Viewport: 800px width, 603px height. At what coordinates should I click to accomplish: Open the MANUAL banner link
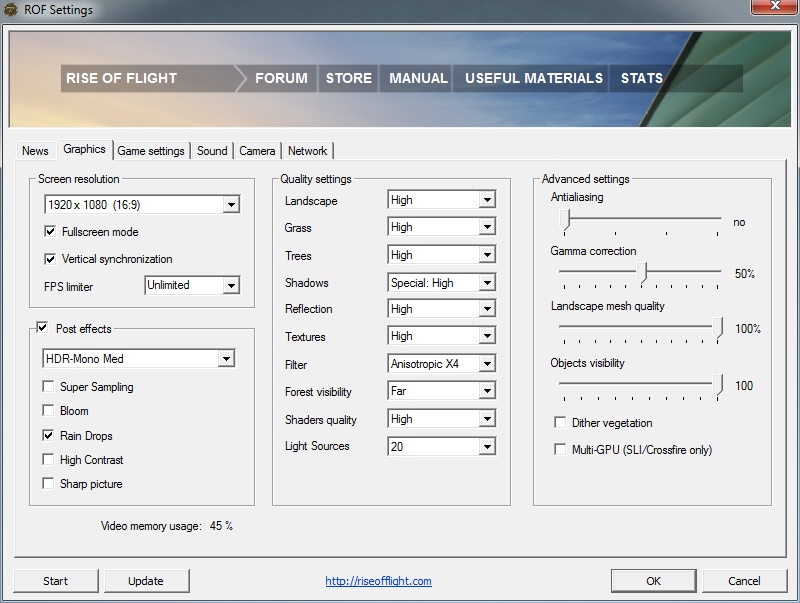click(x=418, y=78)
